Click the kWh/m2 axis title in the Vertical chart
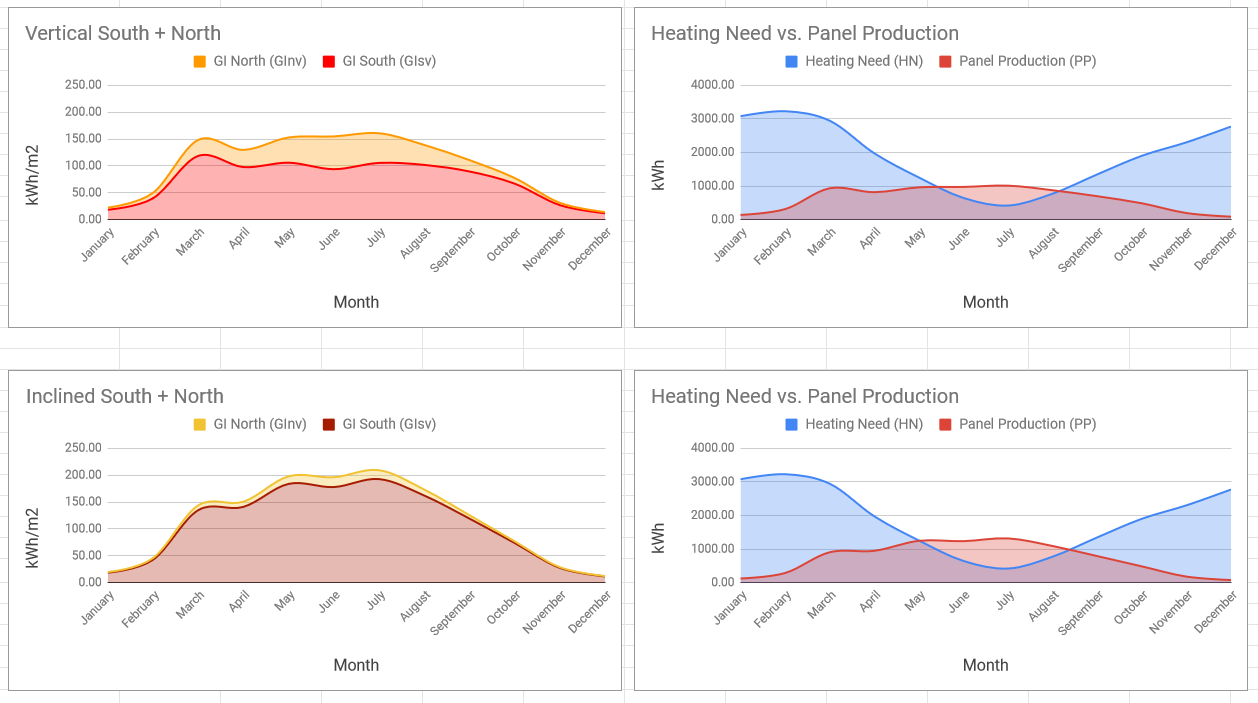 pos(33,175)
